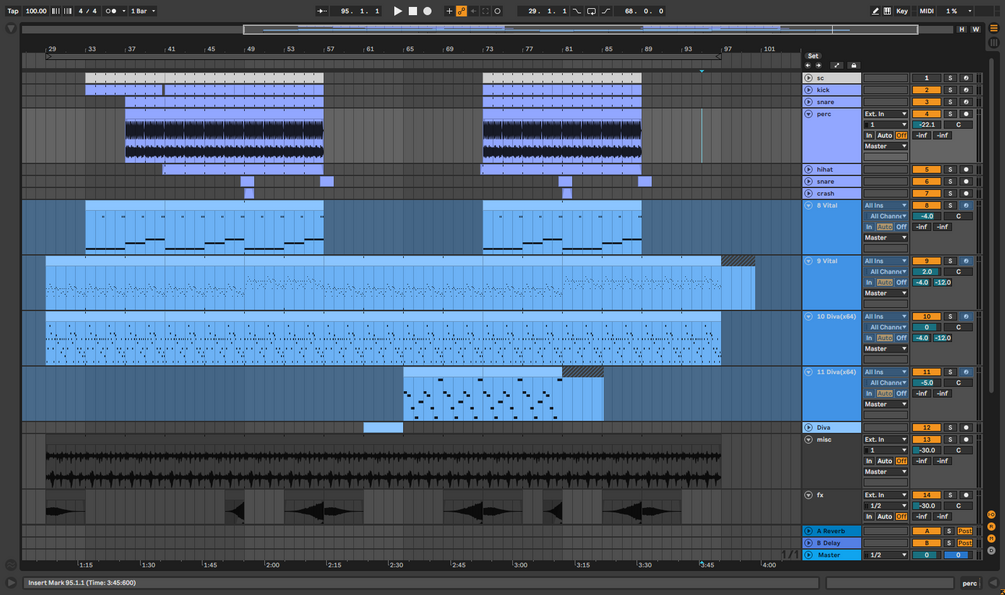The image size is (1005, 595).
Task: Set perc track monitor to Auto
Action: [885, 135]
